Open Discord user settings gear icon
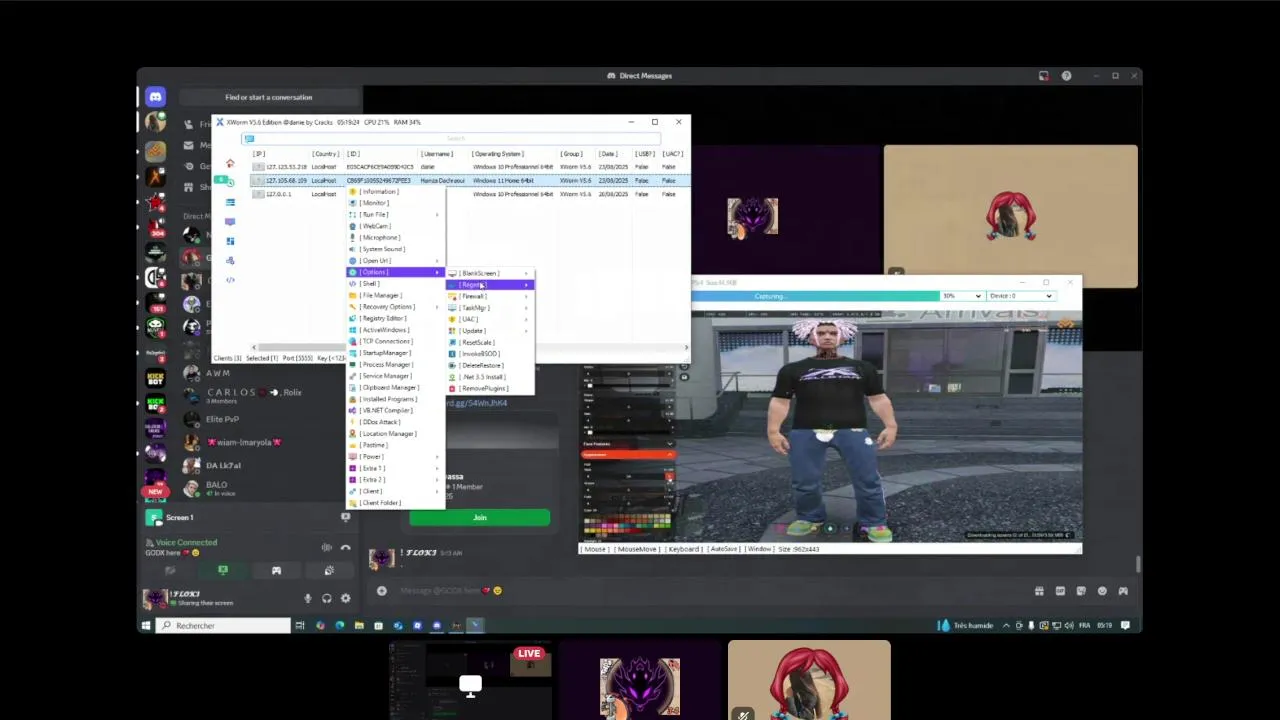The height and width of the screenshot is (720, 1280). (x=345, y=598)
